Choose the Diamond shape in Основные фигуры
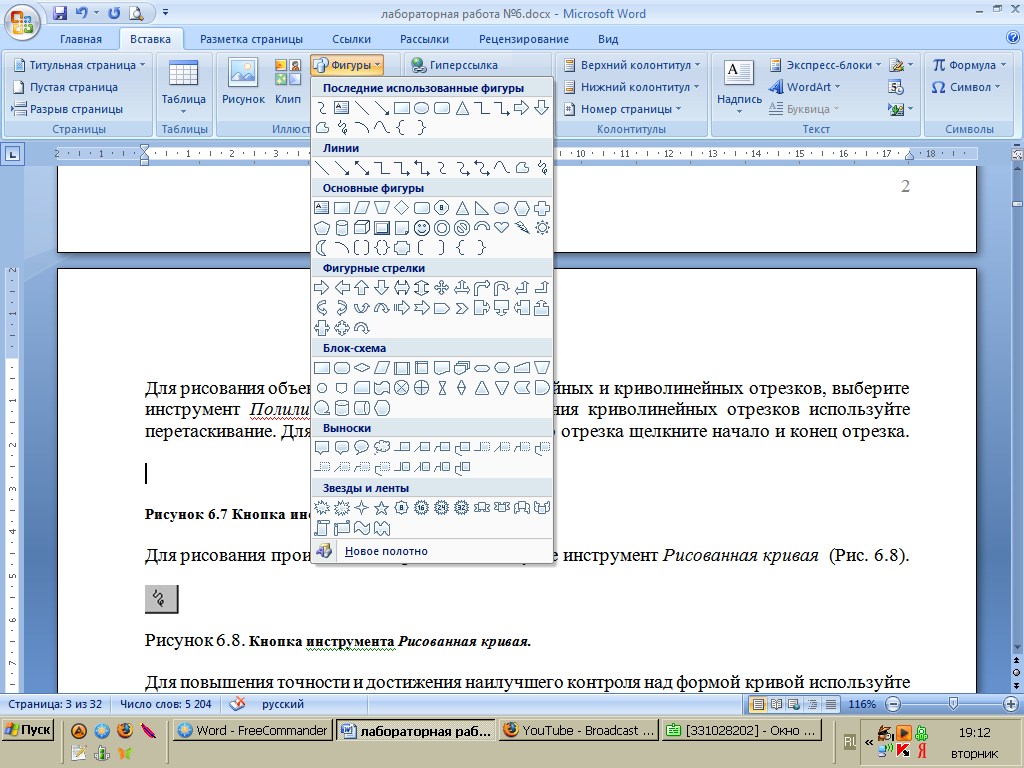The image size is (1024, 768). point(402,208)
